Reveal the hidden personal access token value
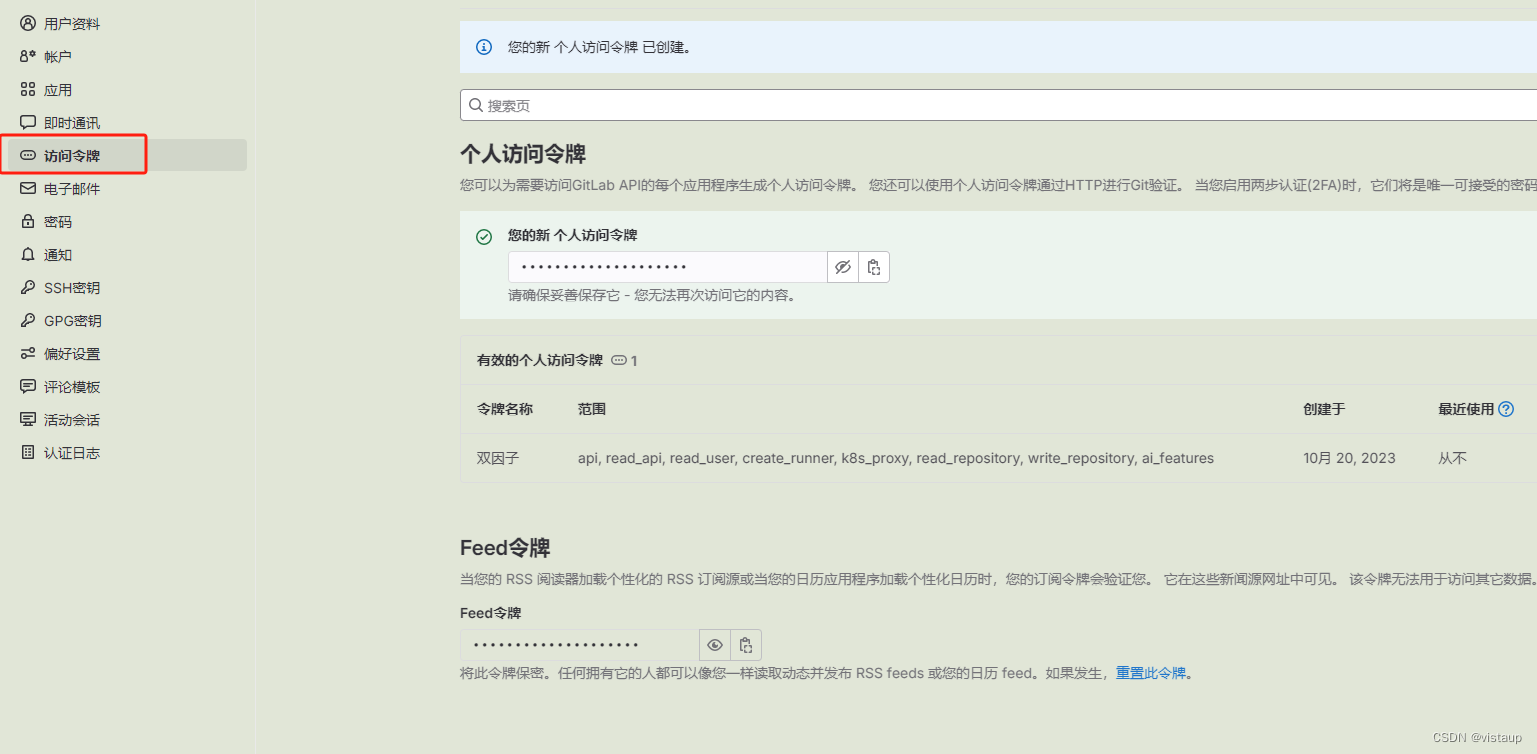The width and height of the screenshot is (1537, 754). [x=842, y=266]
